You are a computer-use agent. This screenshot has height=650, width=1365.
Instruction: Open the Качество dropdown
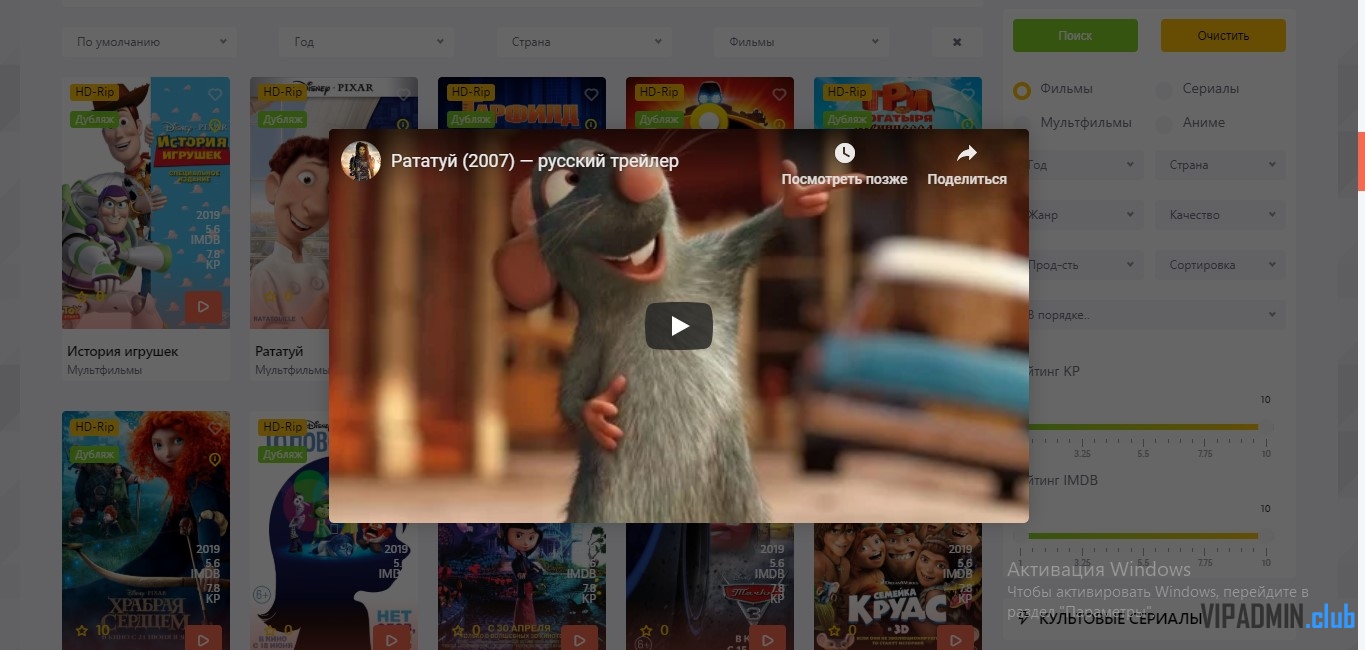(x=1220, y=215)
